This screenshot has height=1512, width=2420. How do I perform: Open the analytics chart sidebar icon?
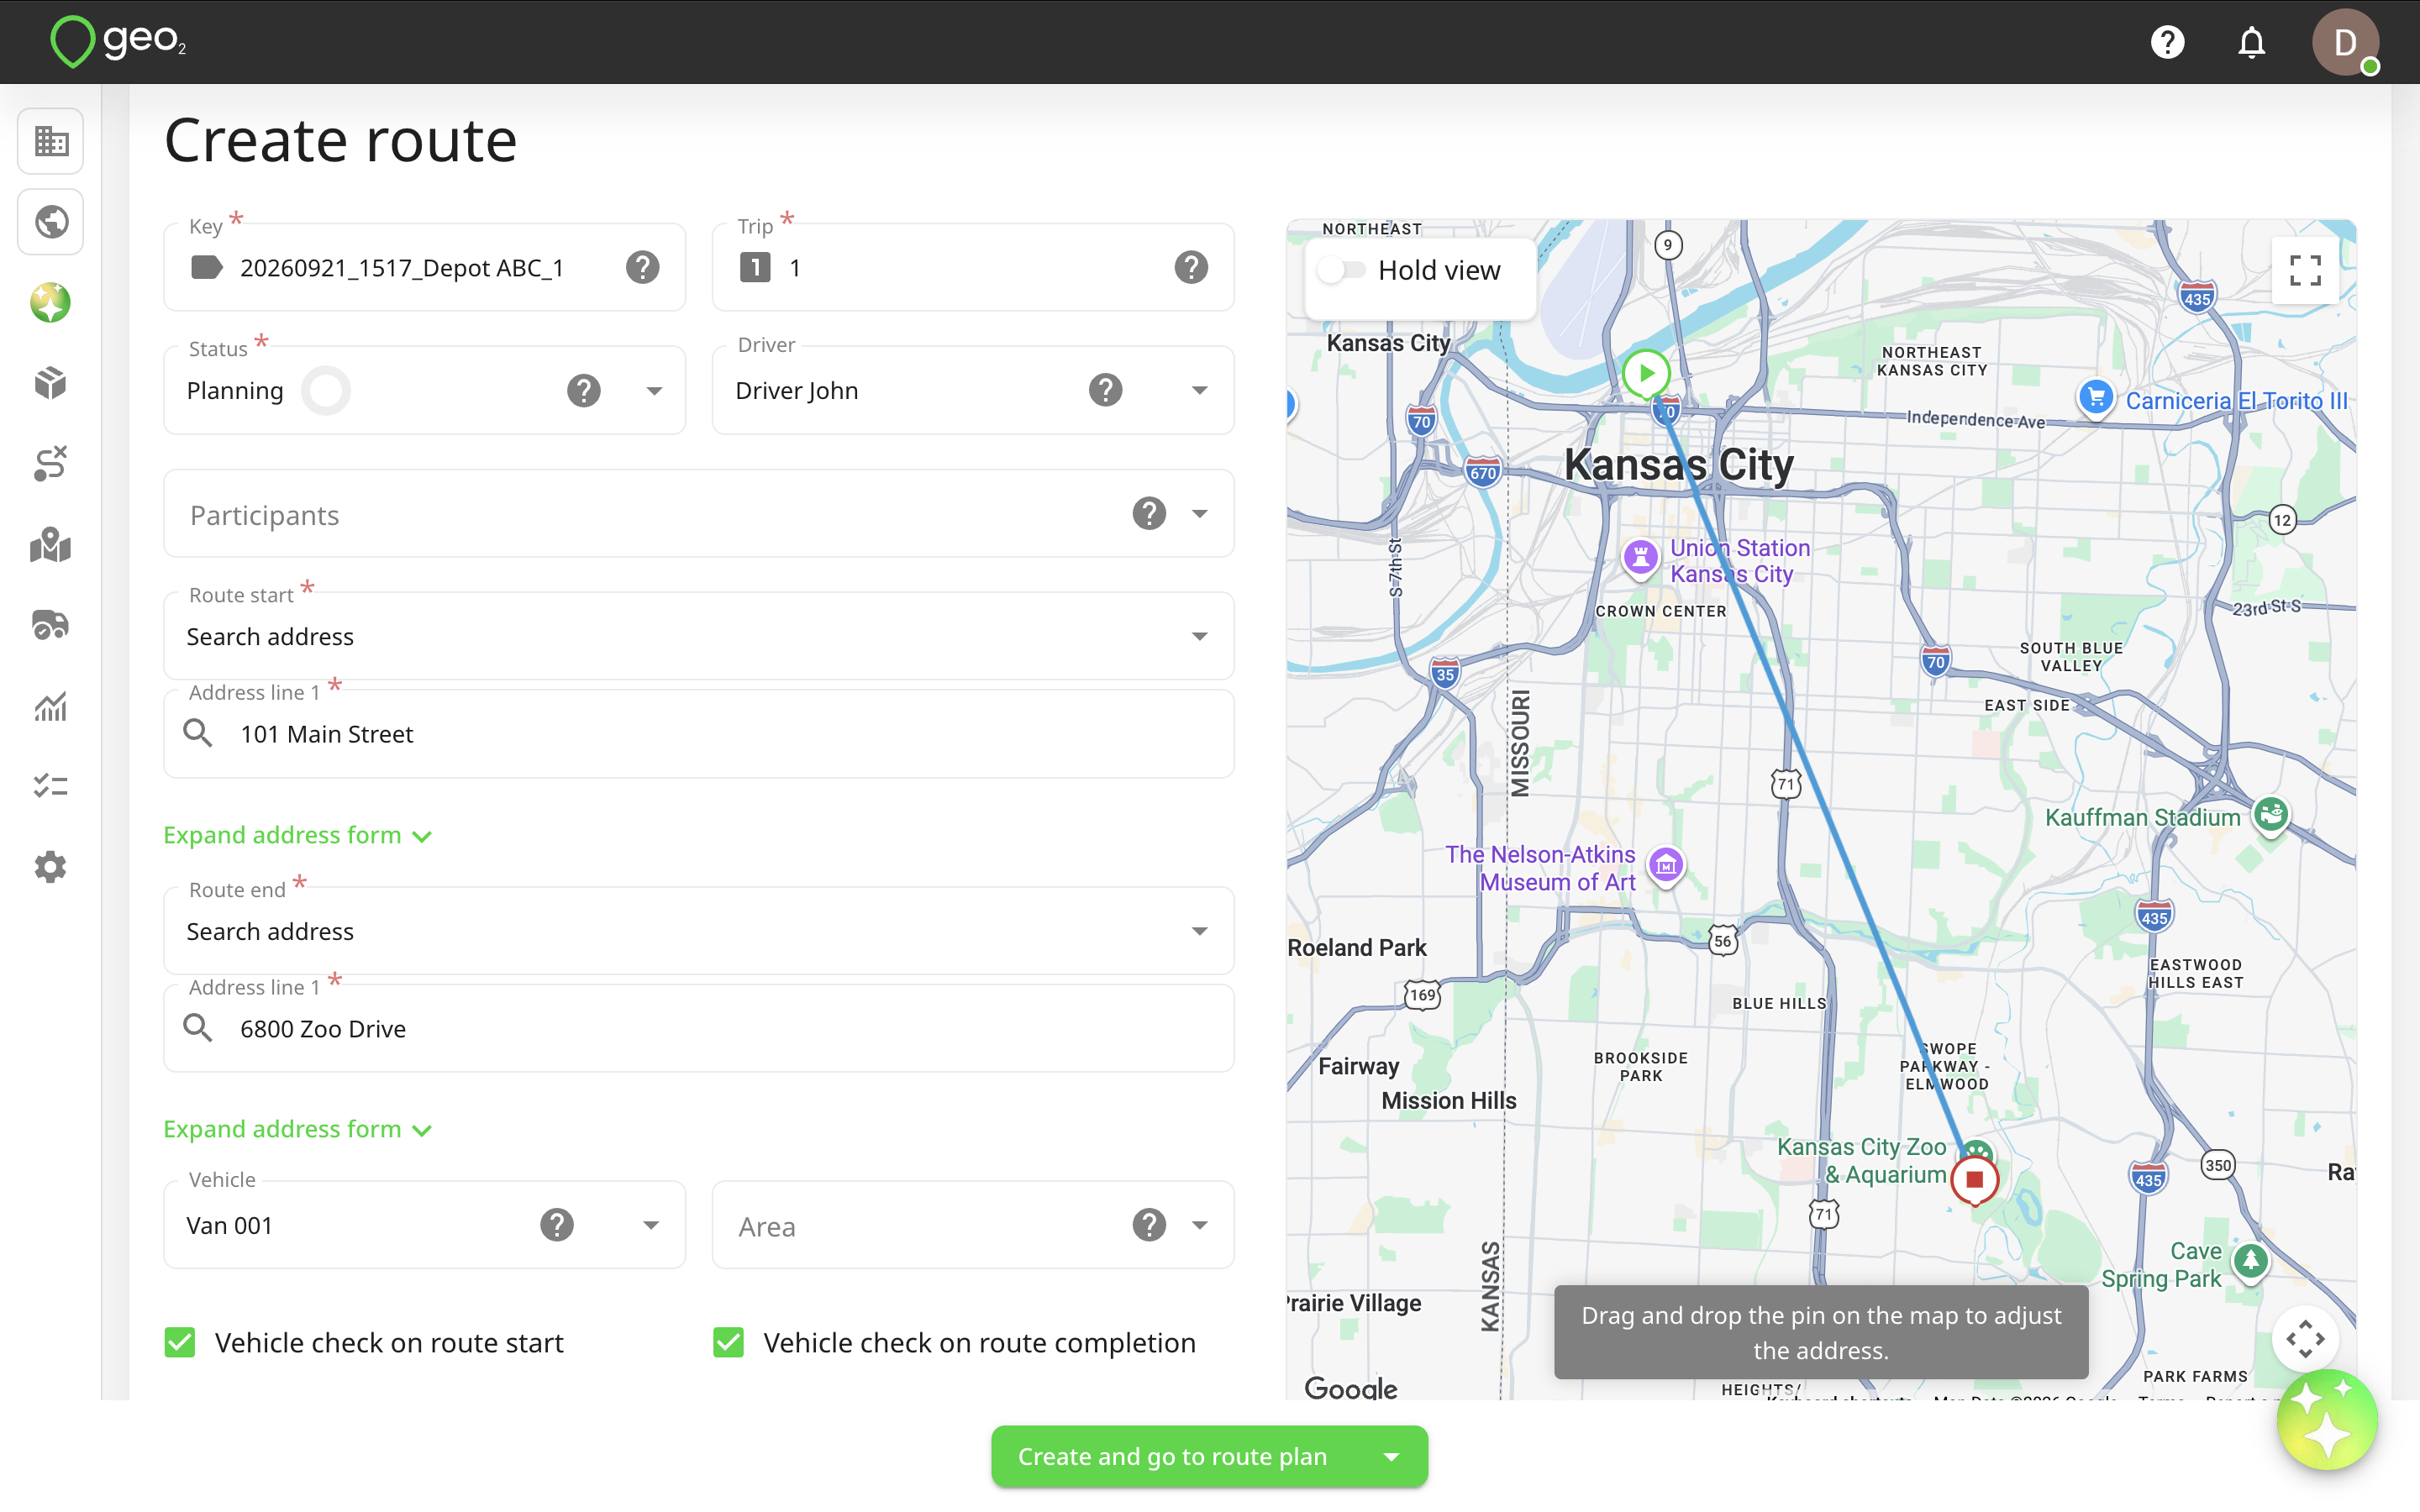(x=51, y=706)
